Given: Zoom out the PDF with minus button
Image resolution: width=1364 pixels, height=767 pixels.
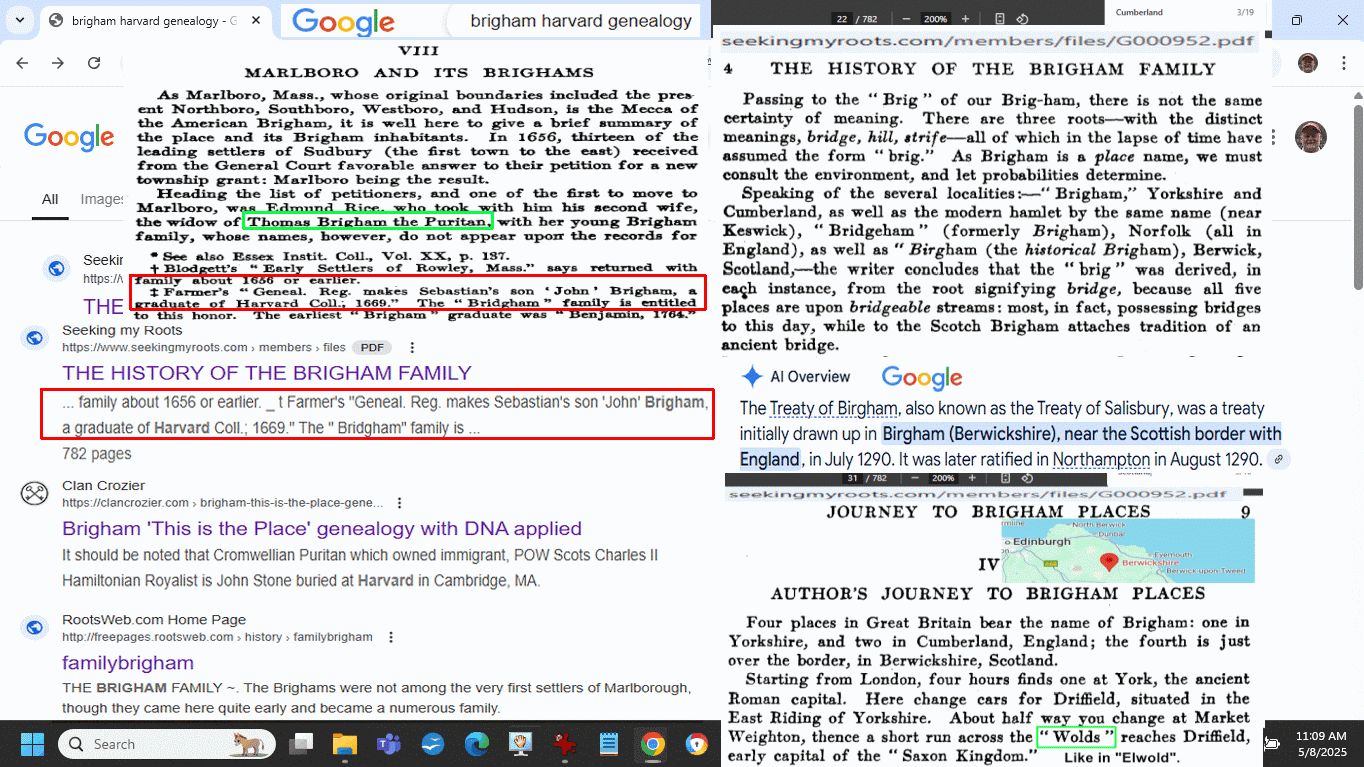Looking at the screenshot, I should point(906,18).
